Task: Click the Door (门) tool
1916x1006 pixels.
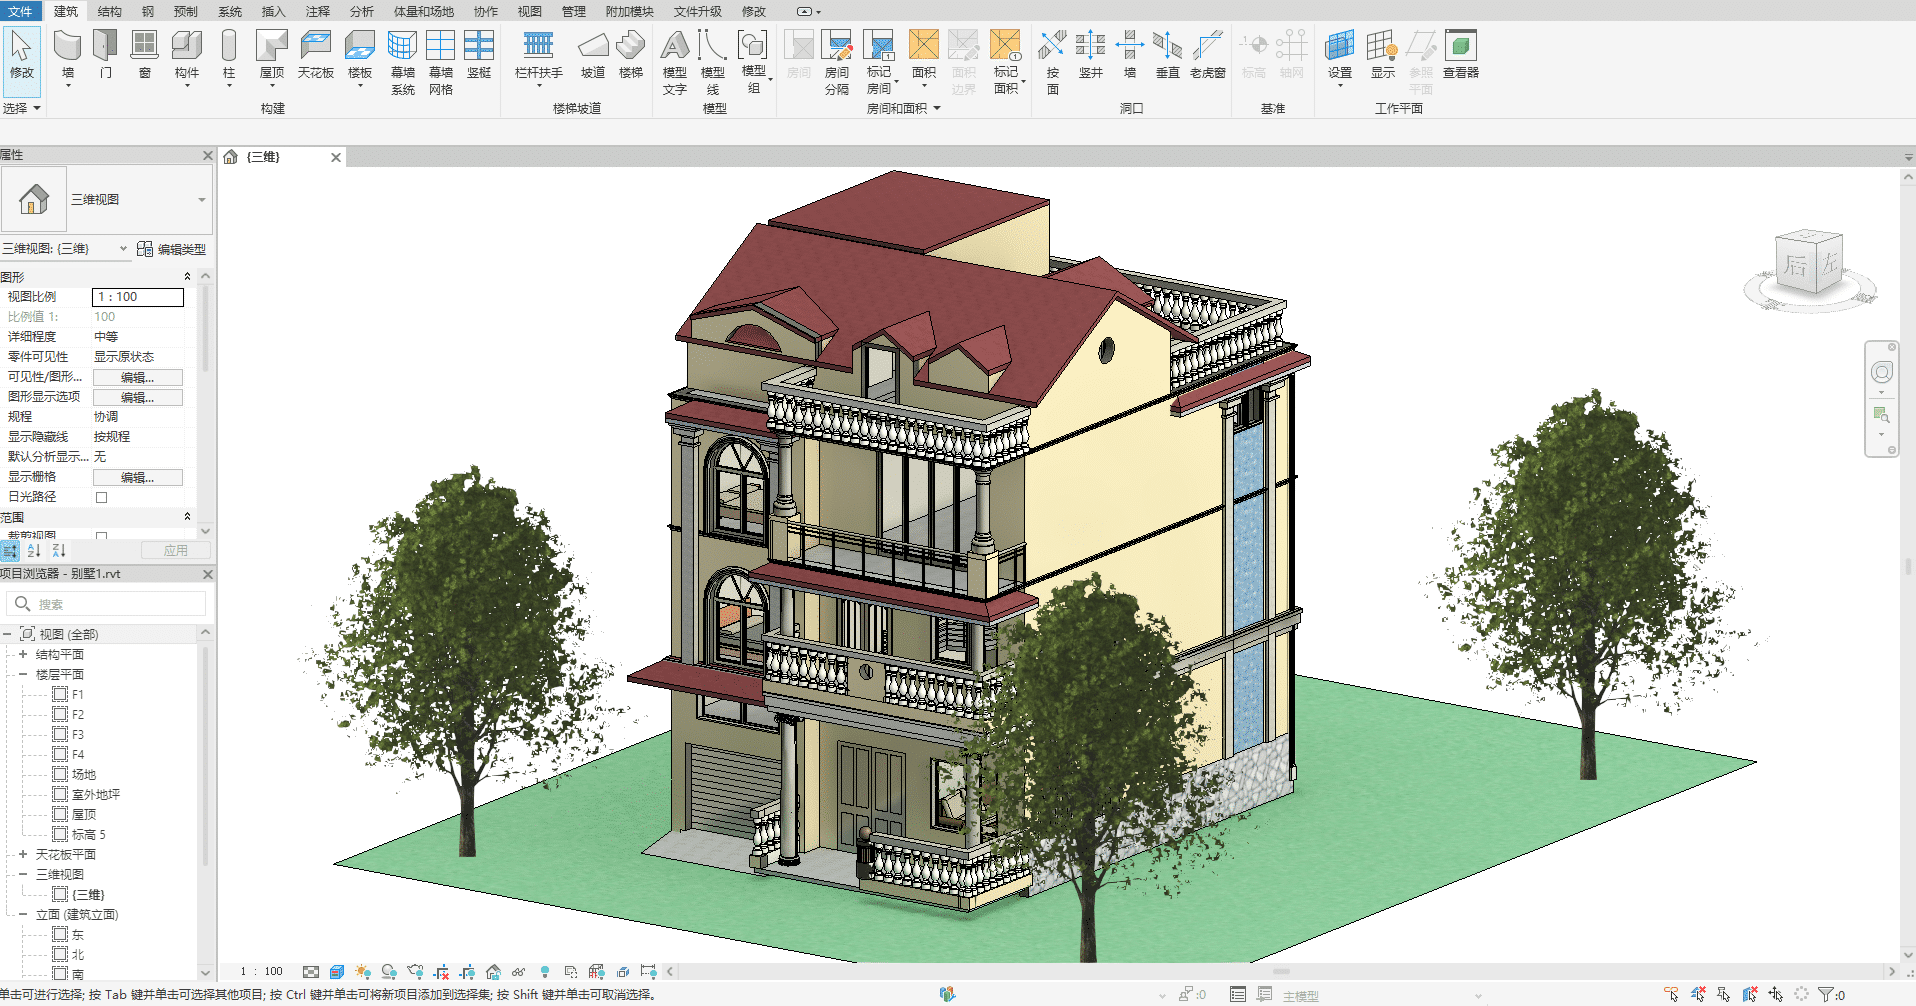Action: point(105,55)
